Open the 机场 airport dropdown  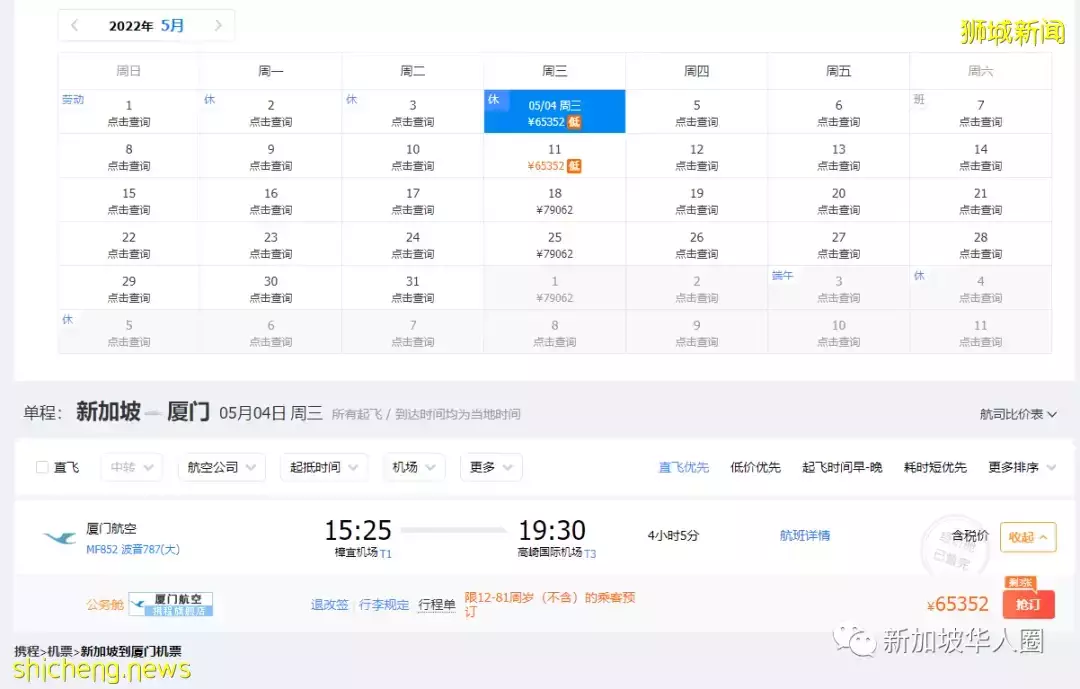pos(414,467)
